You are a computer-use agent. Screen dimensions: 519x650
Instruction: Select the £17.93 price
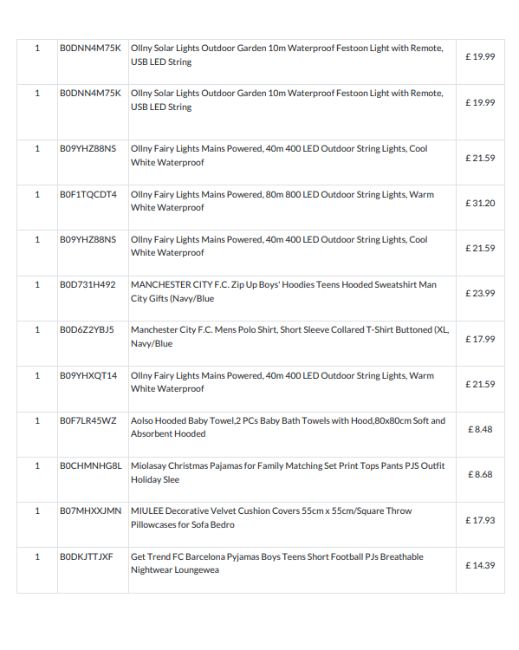pos(480,520)
